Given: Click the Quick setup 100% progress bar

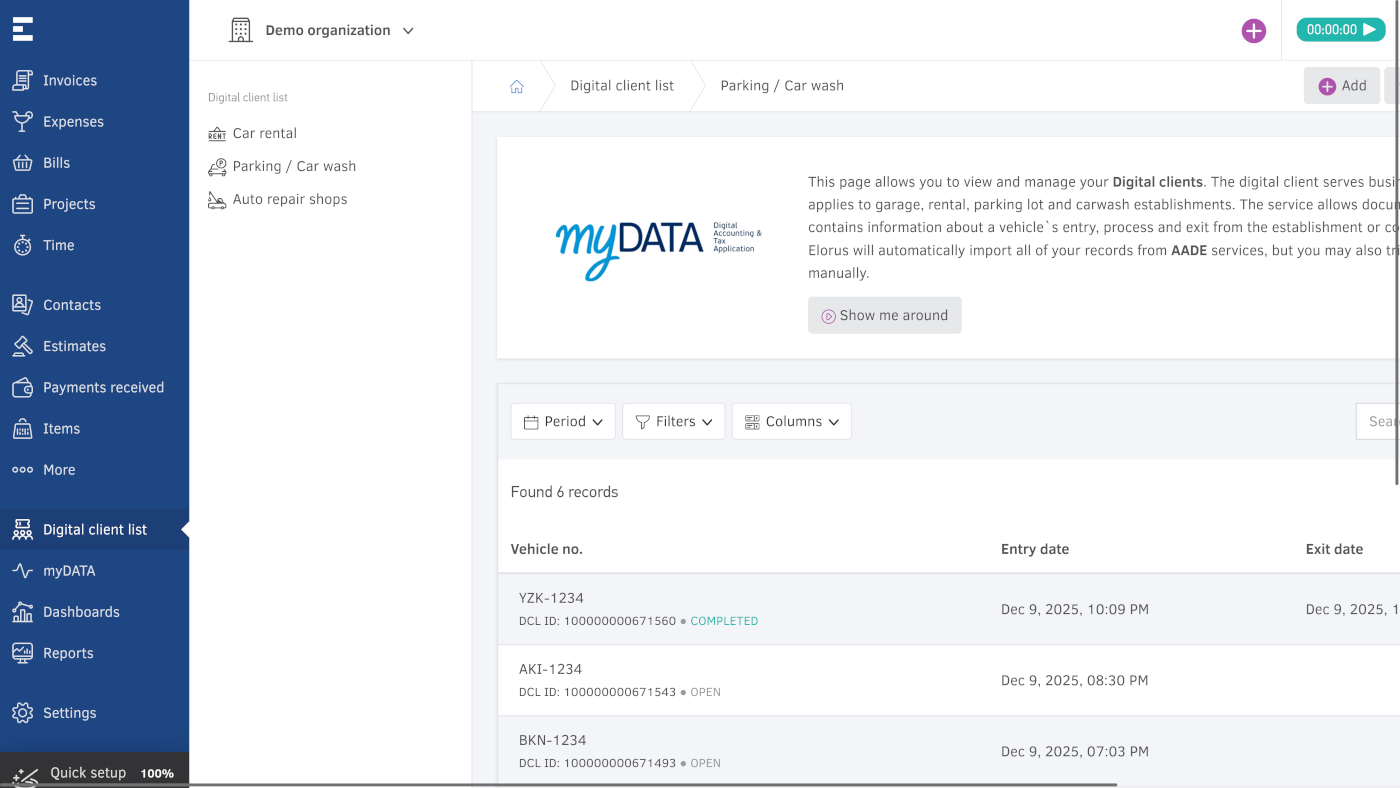Looking at the screenshot, I should tap(94, 773).
